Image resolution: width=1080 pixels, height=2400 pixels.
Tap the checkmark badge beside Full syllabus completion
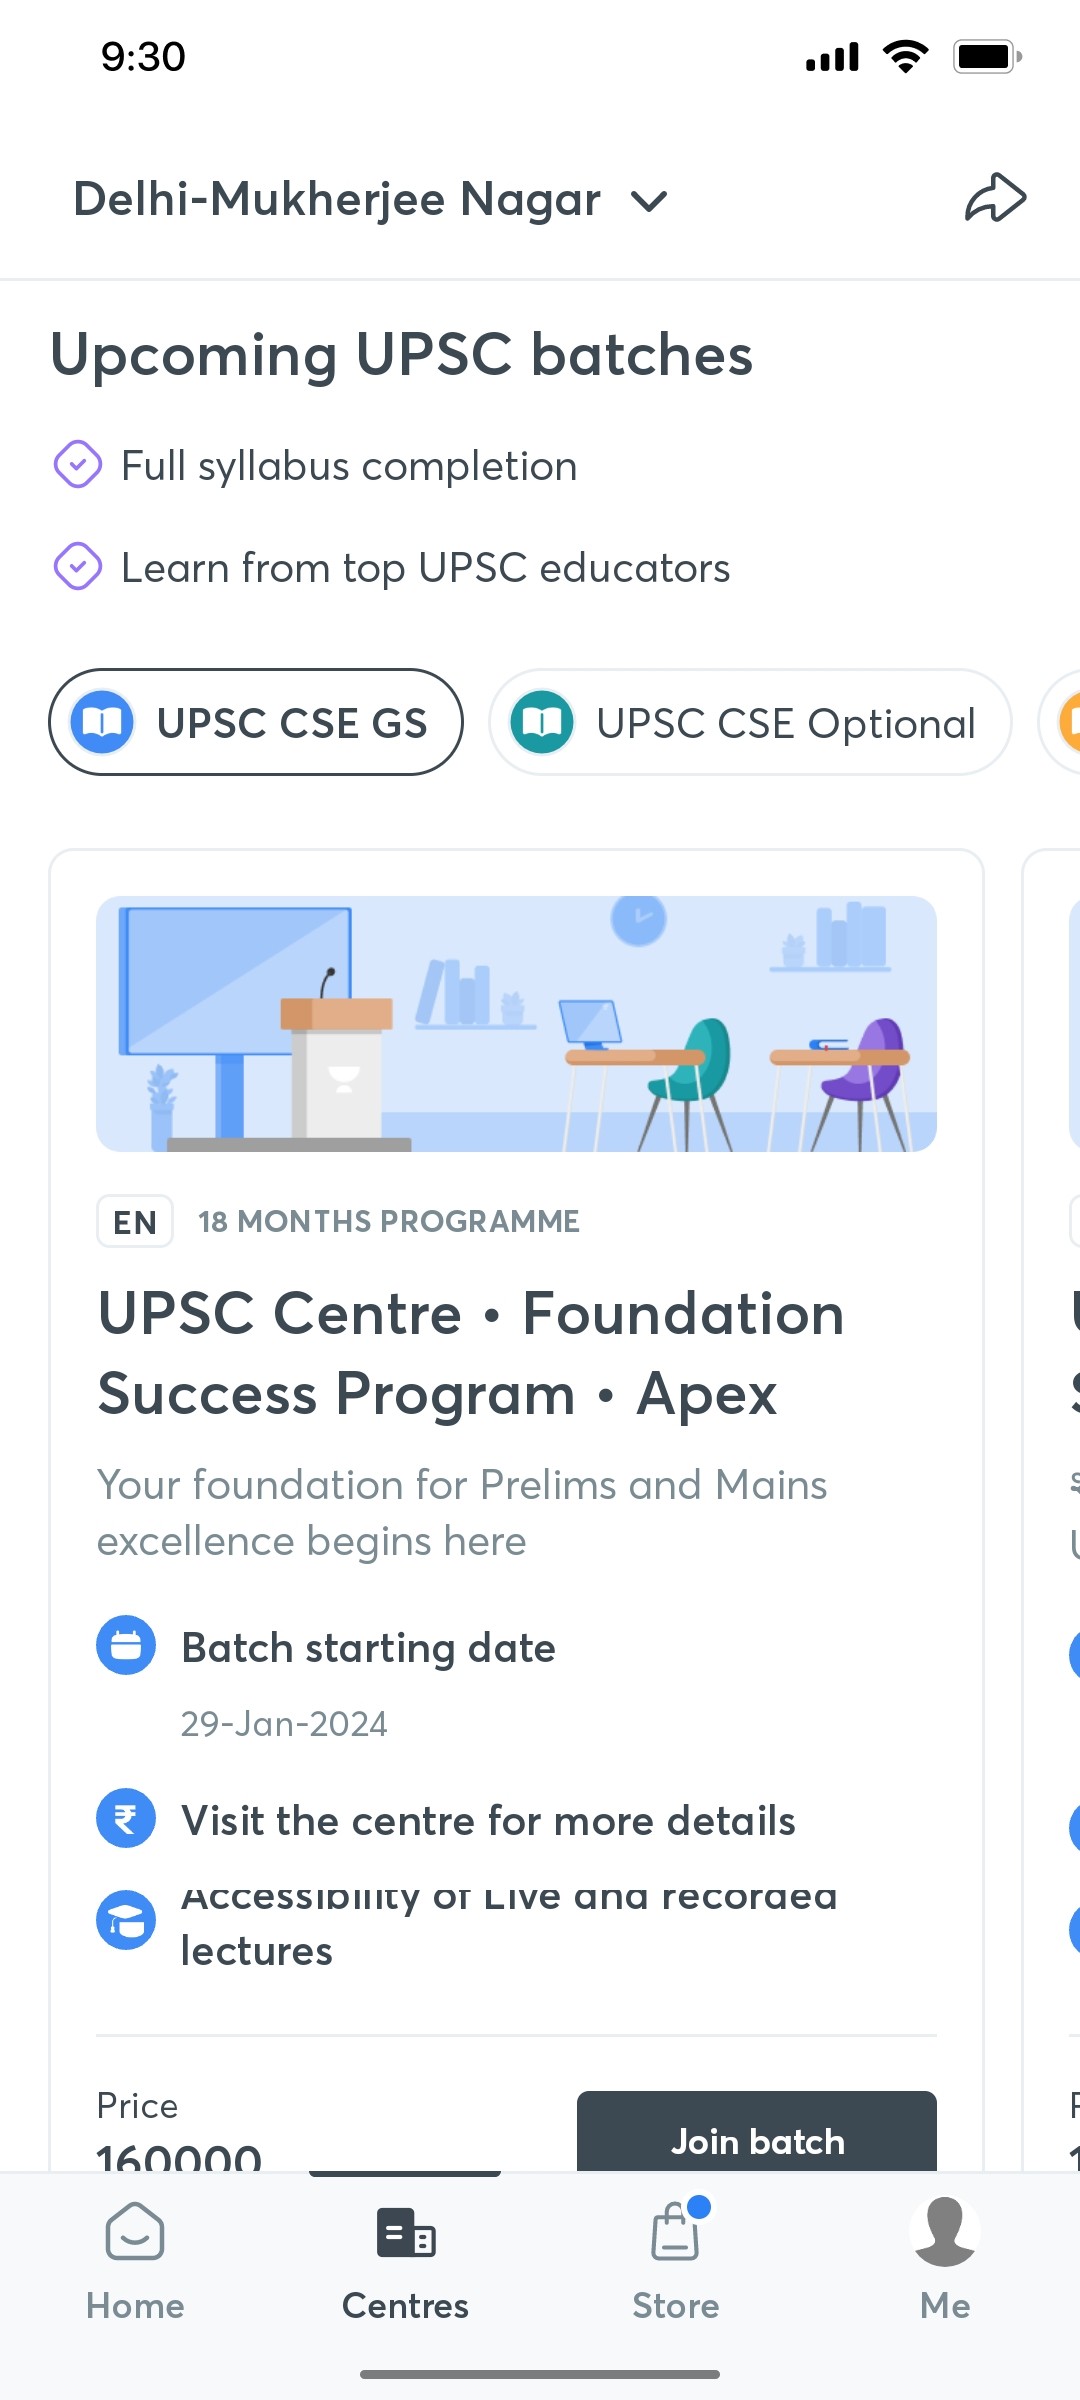[x=79, y=464]
